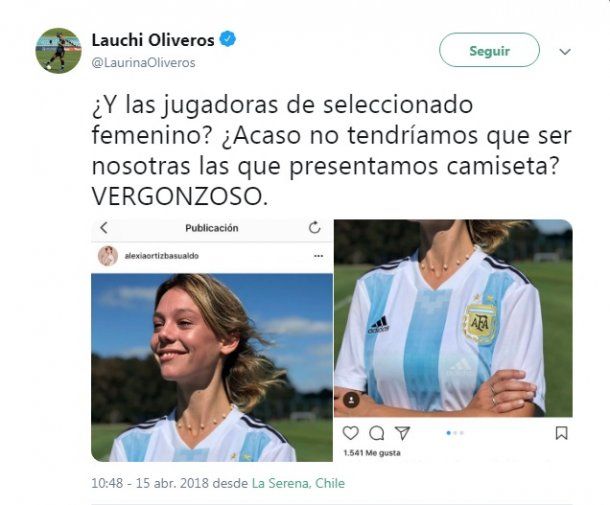610x505 pixels.
Task: Expand the tweet options chevron
Action: (565, 52)
